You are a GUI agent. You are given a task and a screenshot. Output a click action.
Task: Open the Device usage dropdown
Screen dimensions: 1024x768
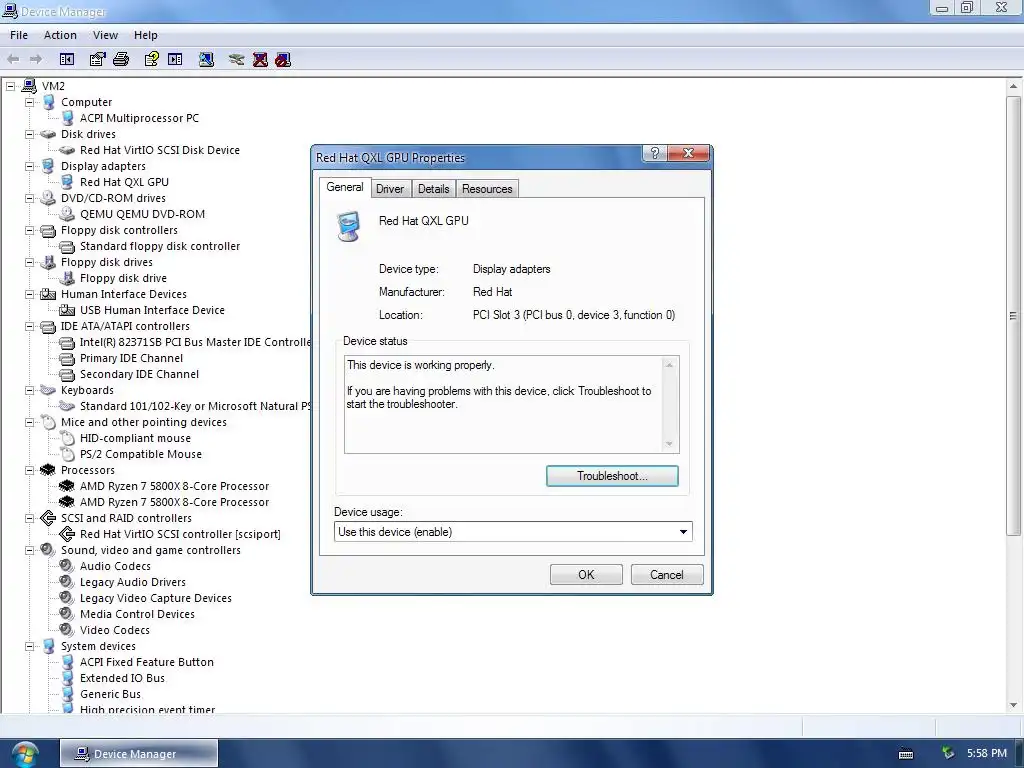tap(683, 532)
